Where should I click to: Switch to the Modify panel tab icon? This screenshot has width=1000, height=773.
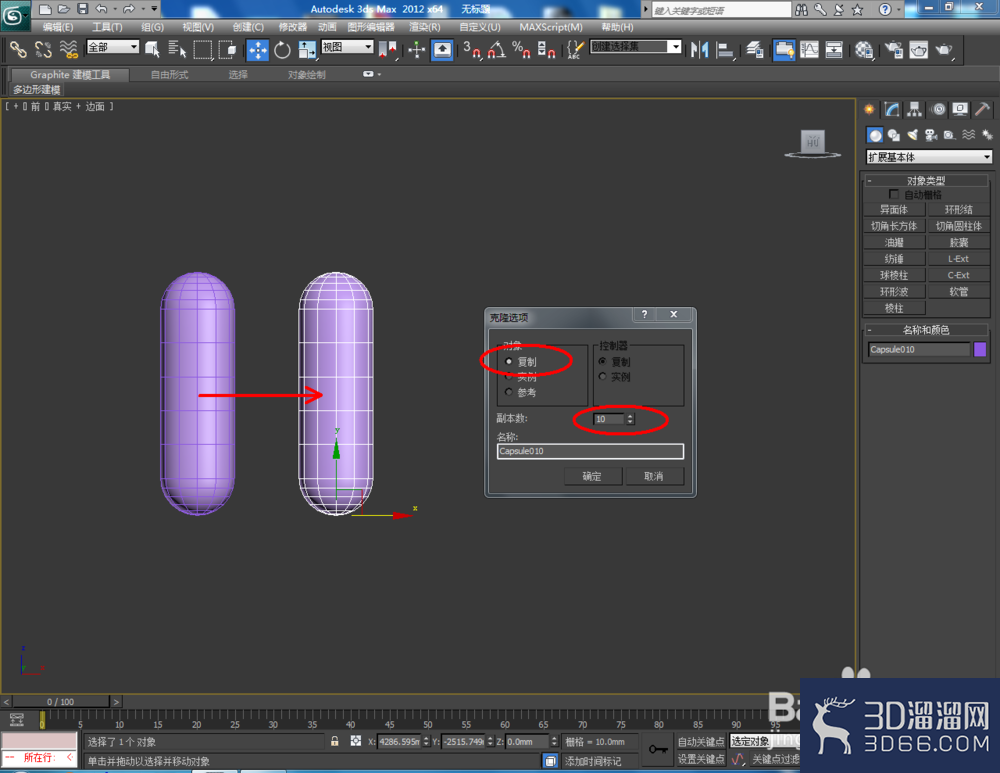click(x=892, y=110)
